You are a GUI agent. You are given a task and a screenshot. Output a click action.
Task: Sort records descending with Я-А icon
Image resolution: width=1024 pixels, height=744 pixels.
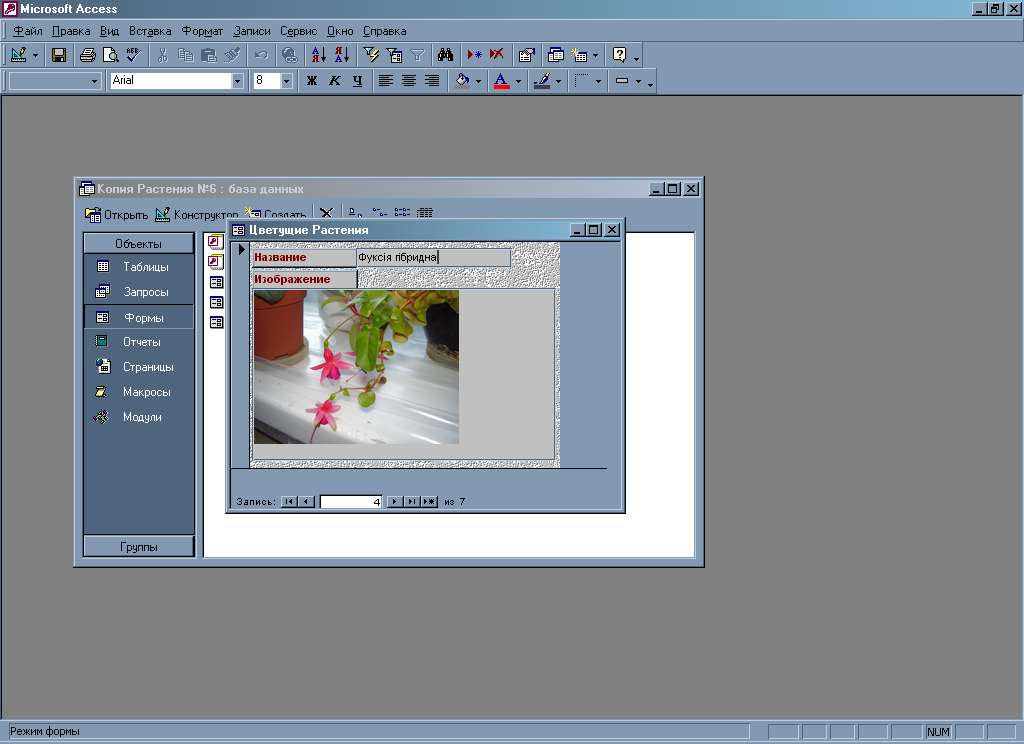(342, 56)
